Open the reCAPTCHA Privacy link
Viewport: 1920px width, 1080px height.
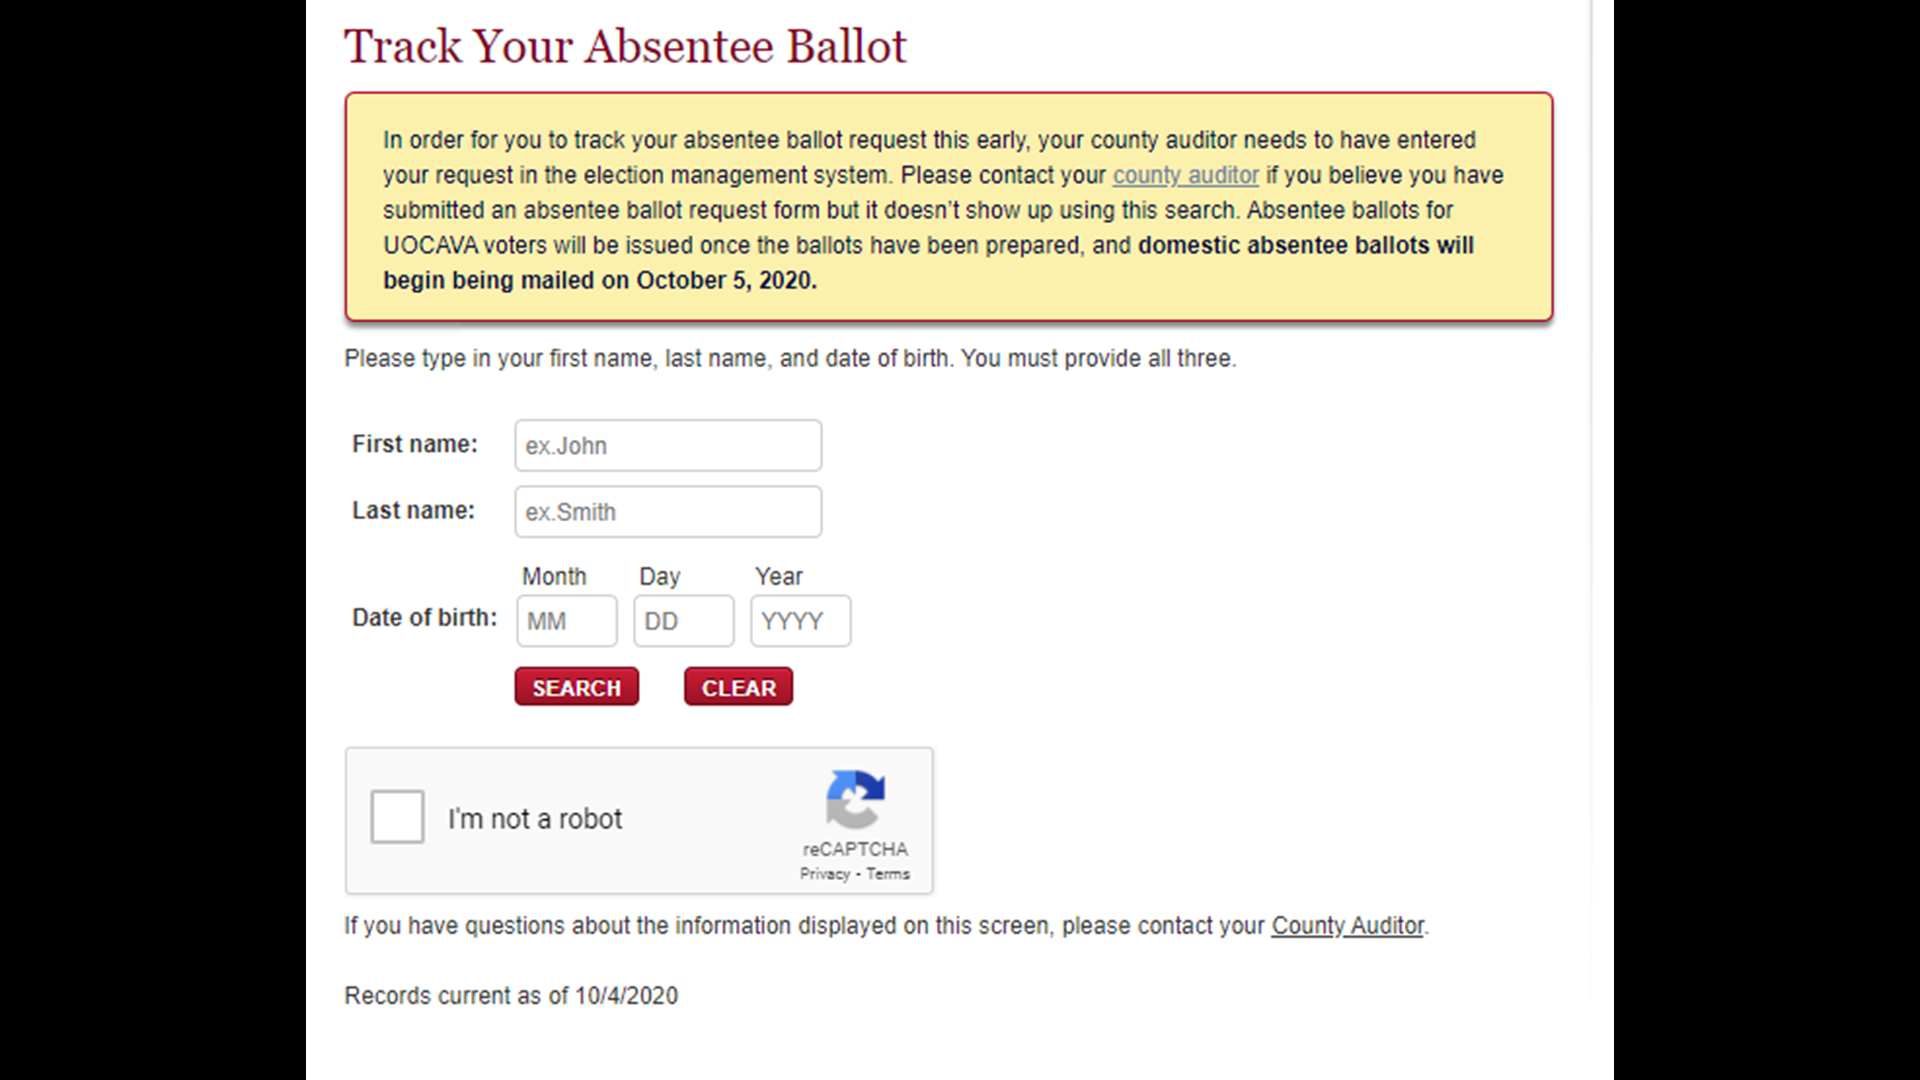(x=826, y=873)
